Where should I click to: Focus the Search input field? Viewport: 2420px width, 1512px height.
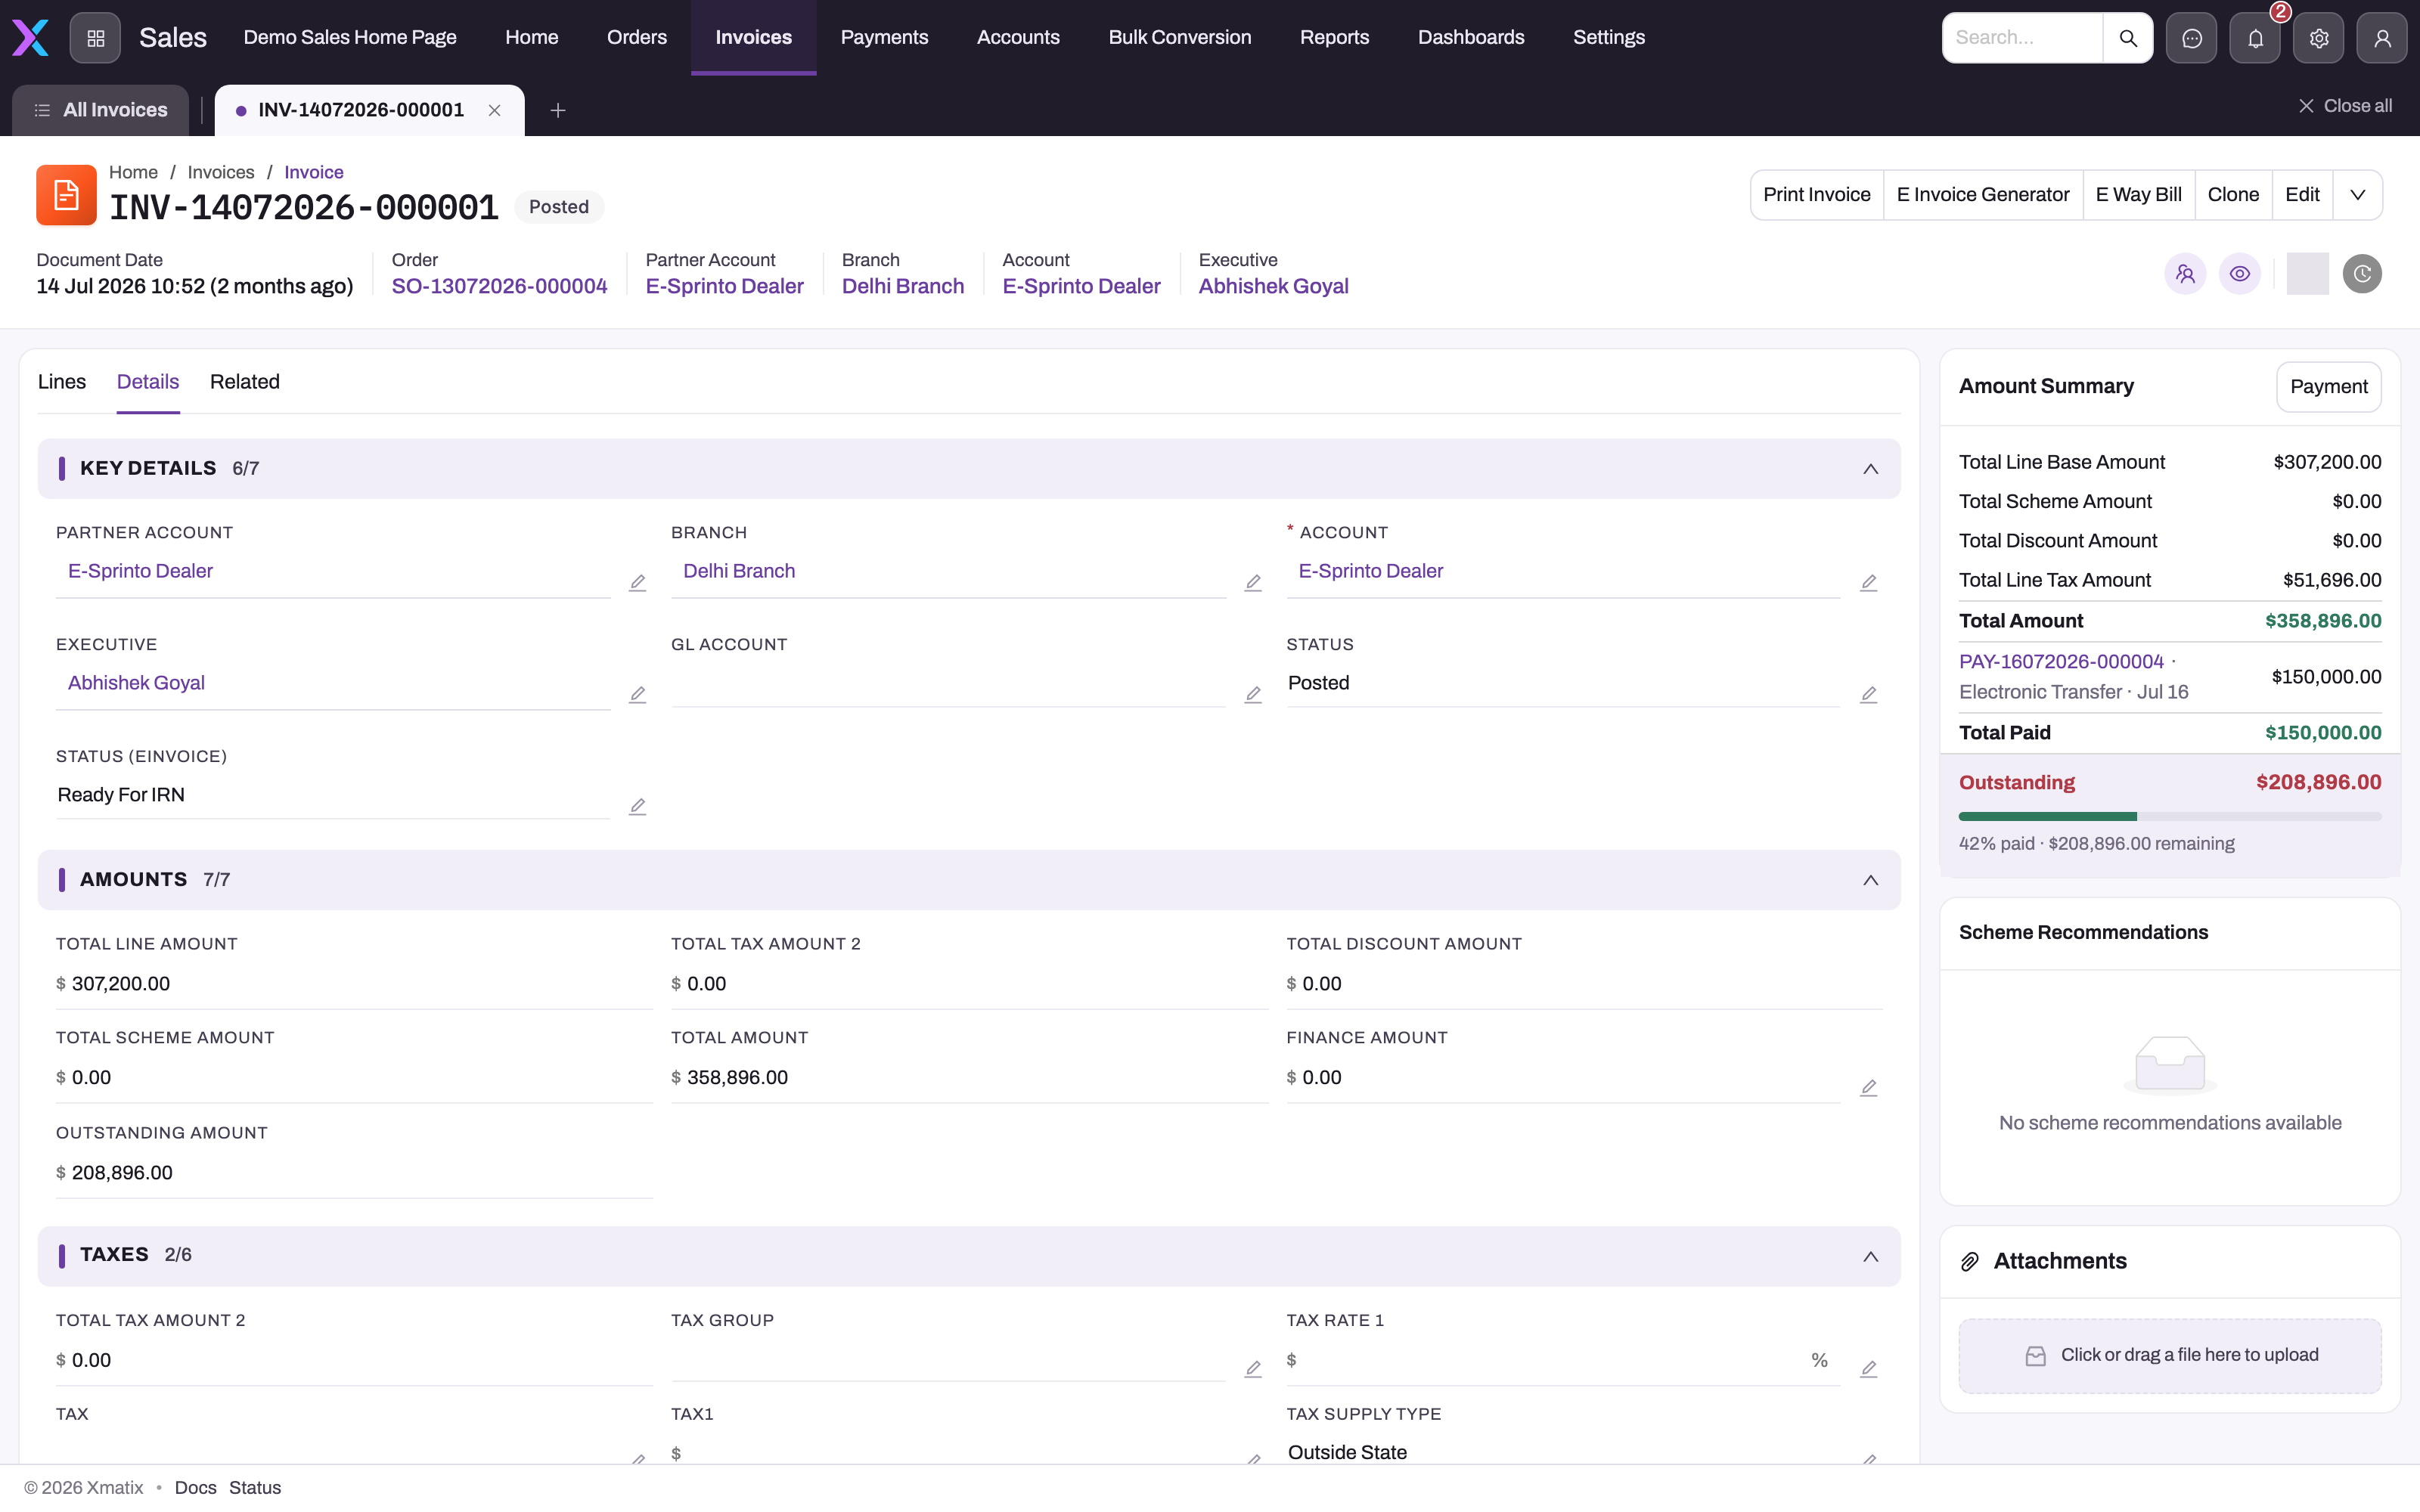(2022, 38)
